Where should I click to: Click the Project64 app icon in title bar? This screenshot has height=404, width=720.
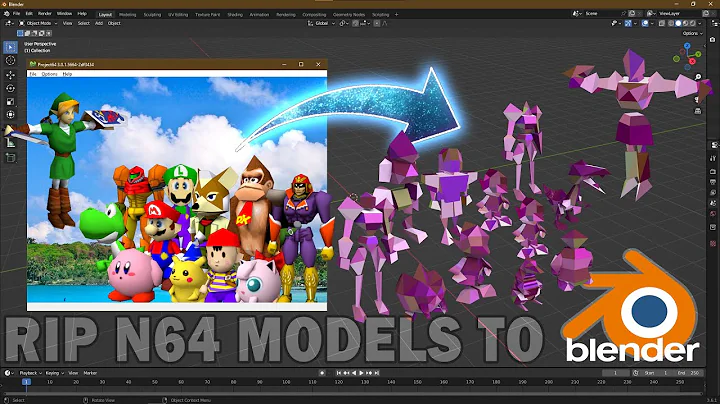[x=33, y=64]
